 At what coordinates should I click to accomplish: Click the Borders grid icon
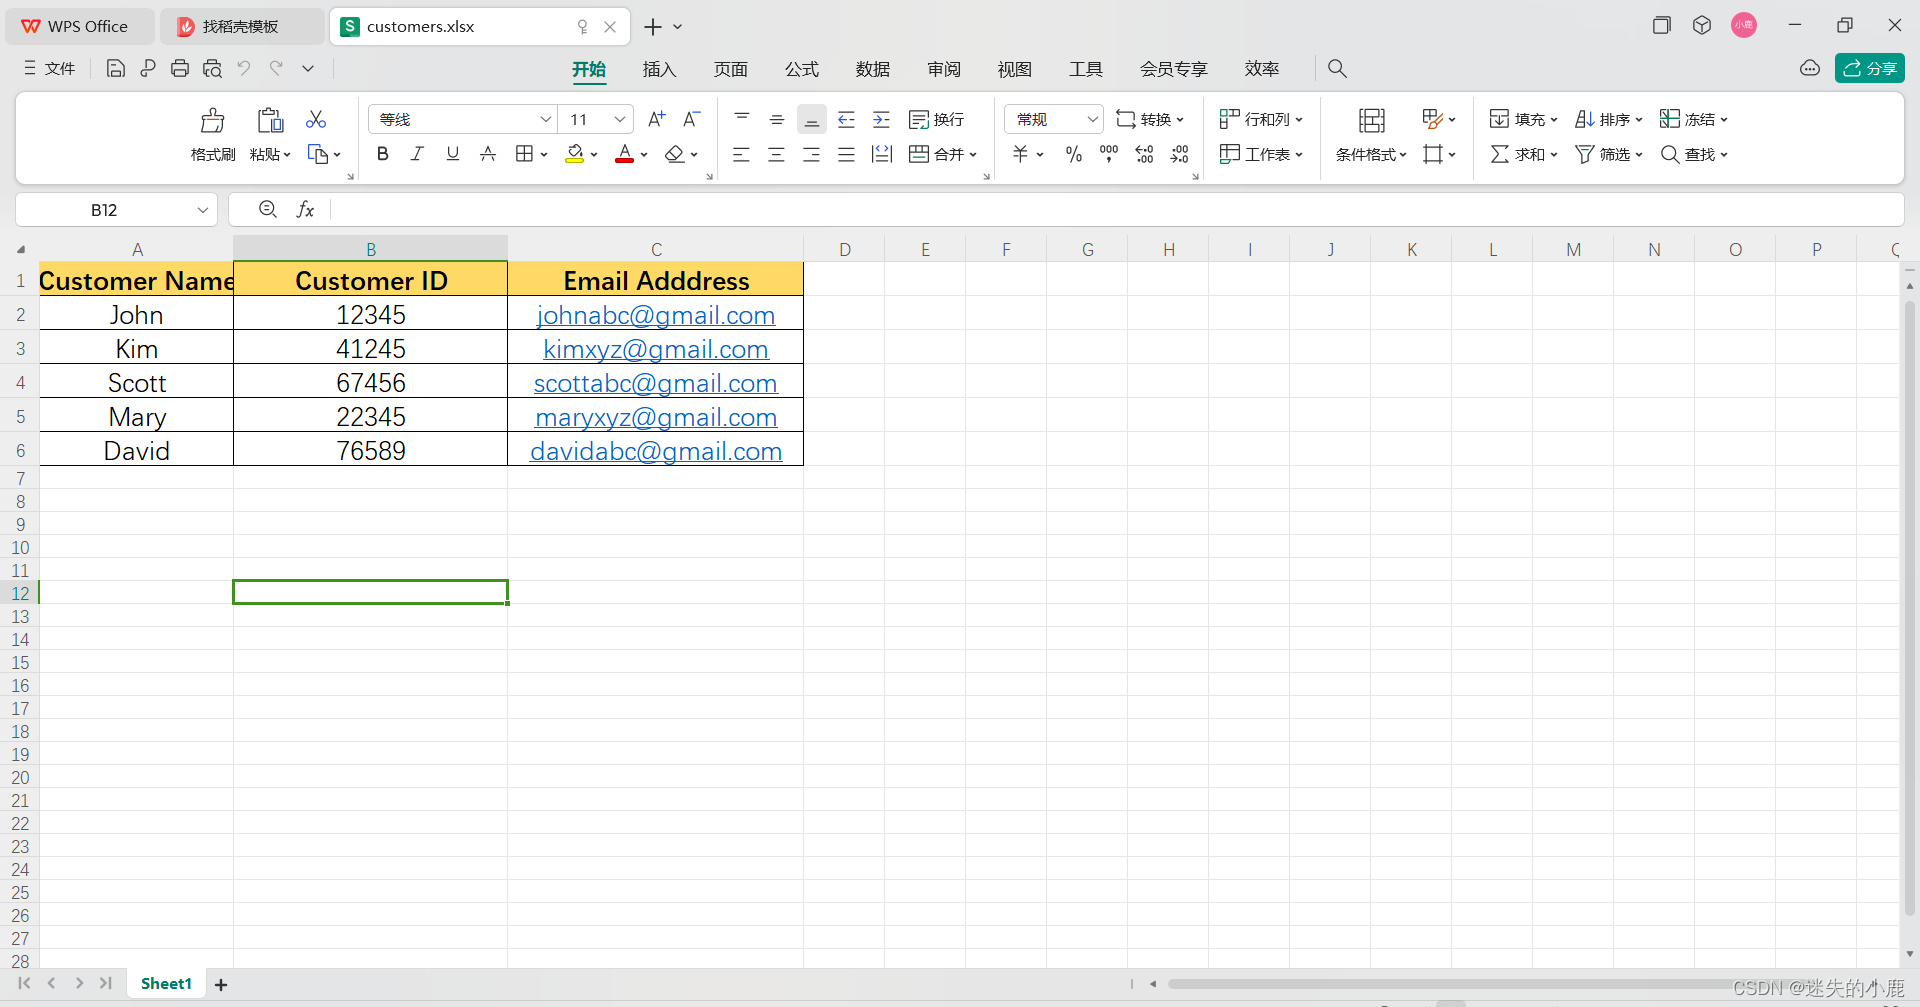click(524, 154)
